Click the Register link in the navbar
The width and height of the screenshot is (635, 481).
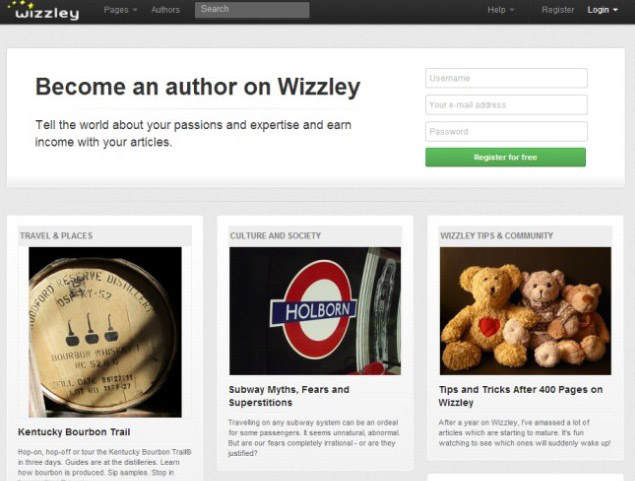pos(558,10)
